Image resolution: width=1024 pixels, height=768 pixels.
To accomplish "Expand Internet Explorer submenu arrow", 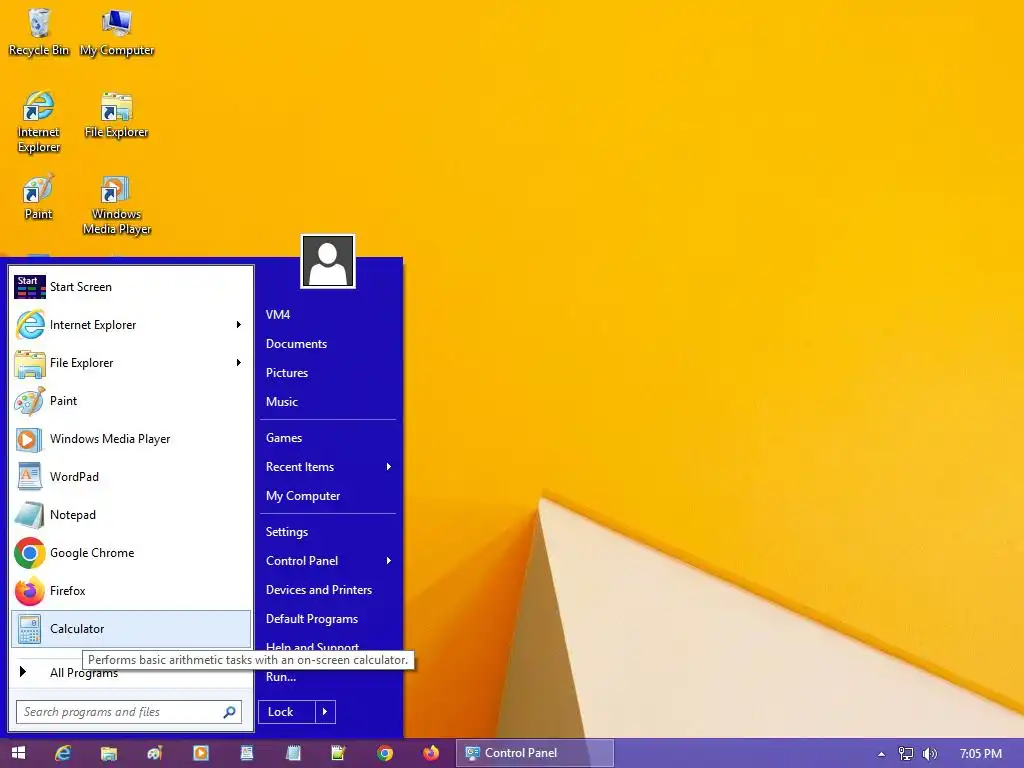I will [239, 325].
